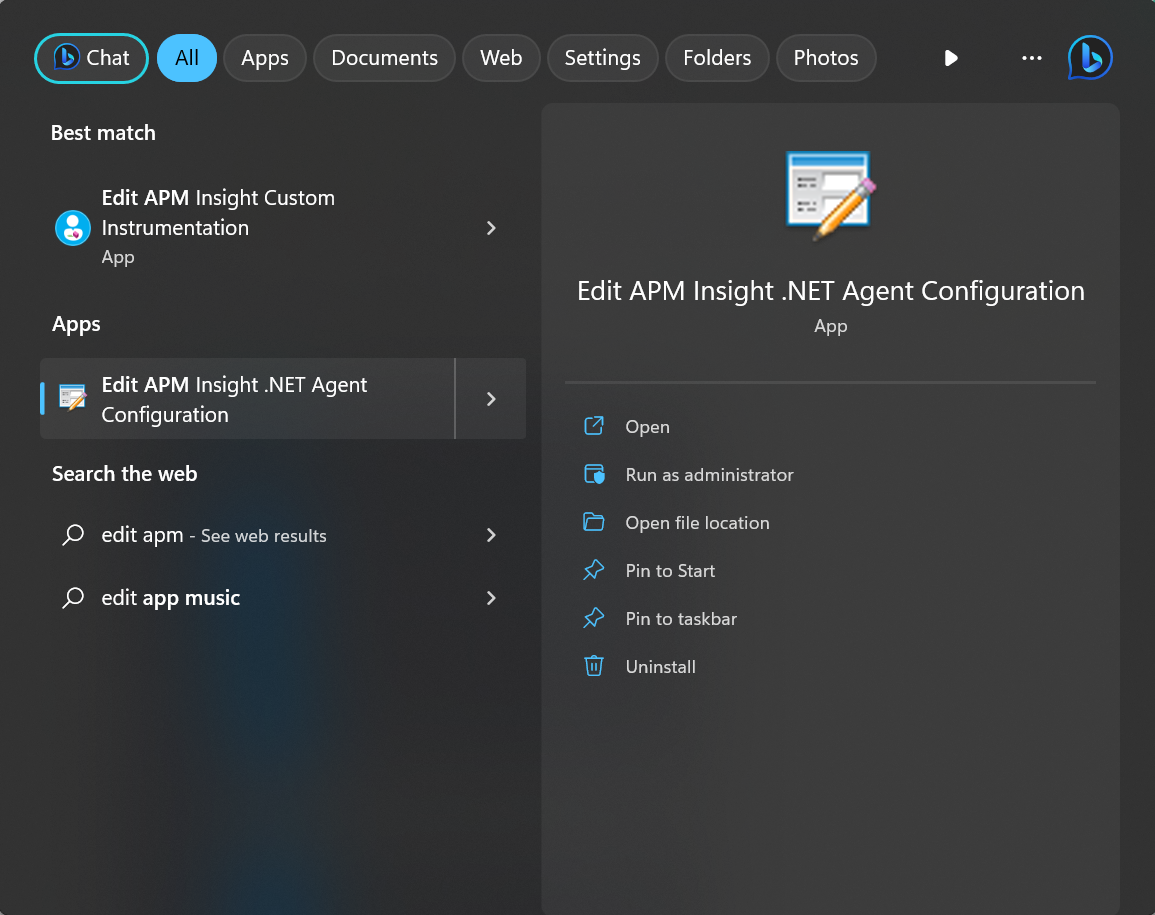Click the Open launch icon in the preview panel
The image size is (1155, 915).
593,426
